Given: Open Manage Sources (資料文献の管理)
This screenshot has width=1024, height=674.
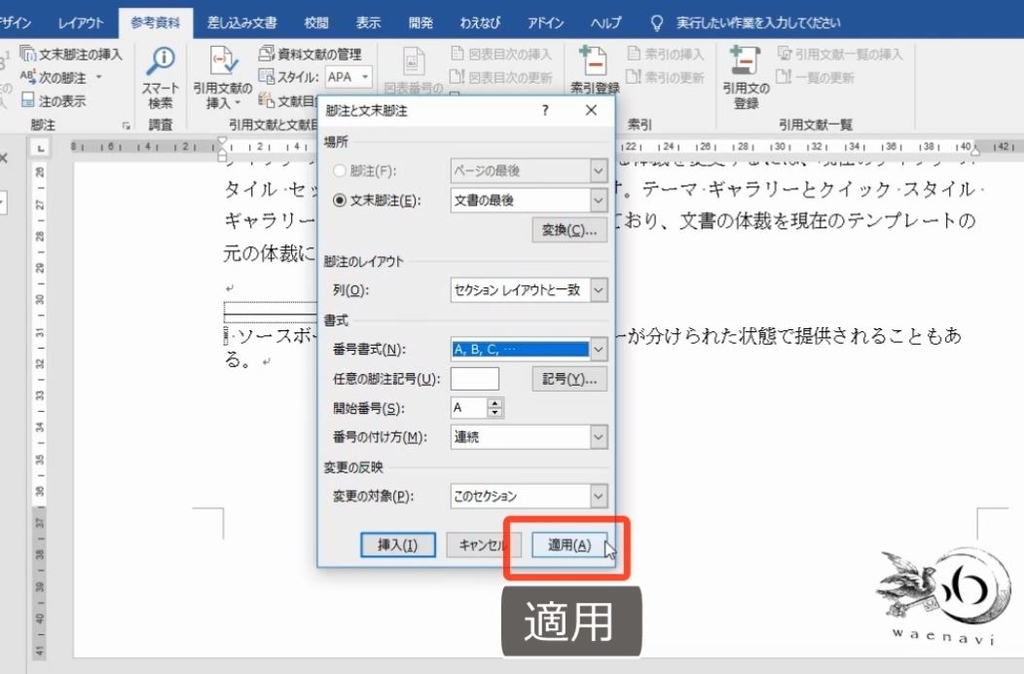Looking at the screenshot, I should [x=310, y=54].
